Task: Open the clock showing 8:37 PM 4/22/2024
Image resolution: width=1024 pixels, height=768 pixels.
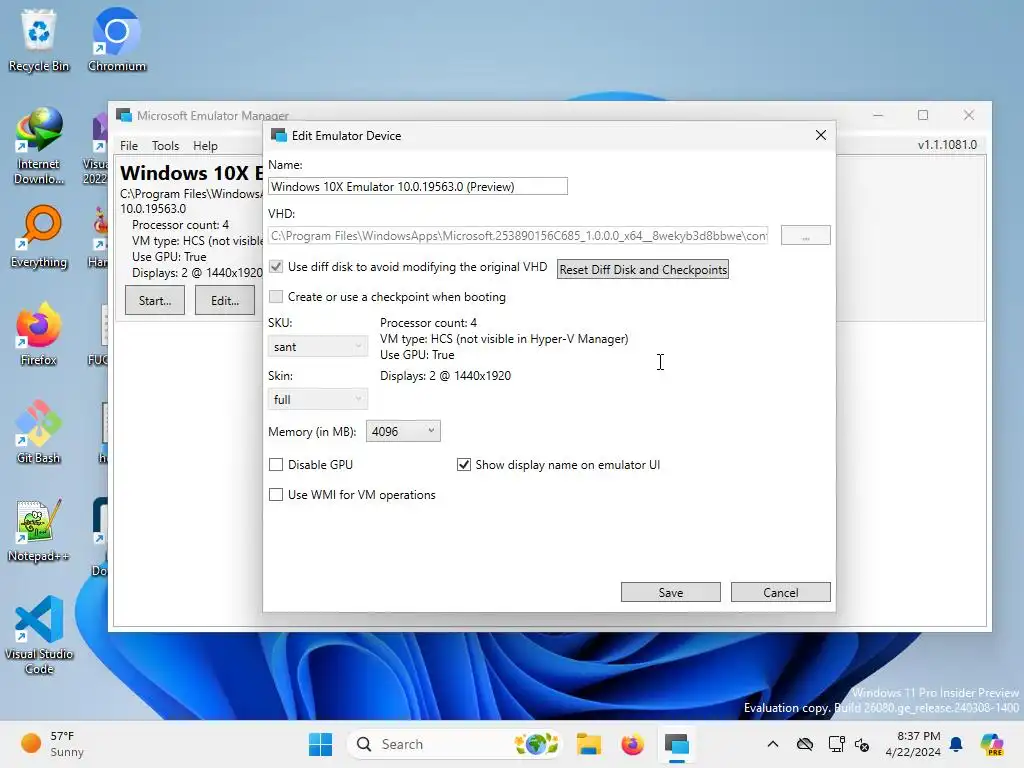Action: 913,744
